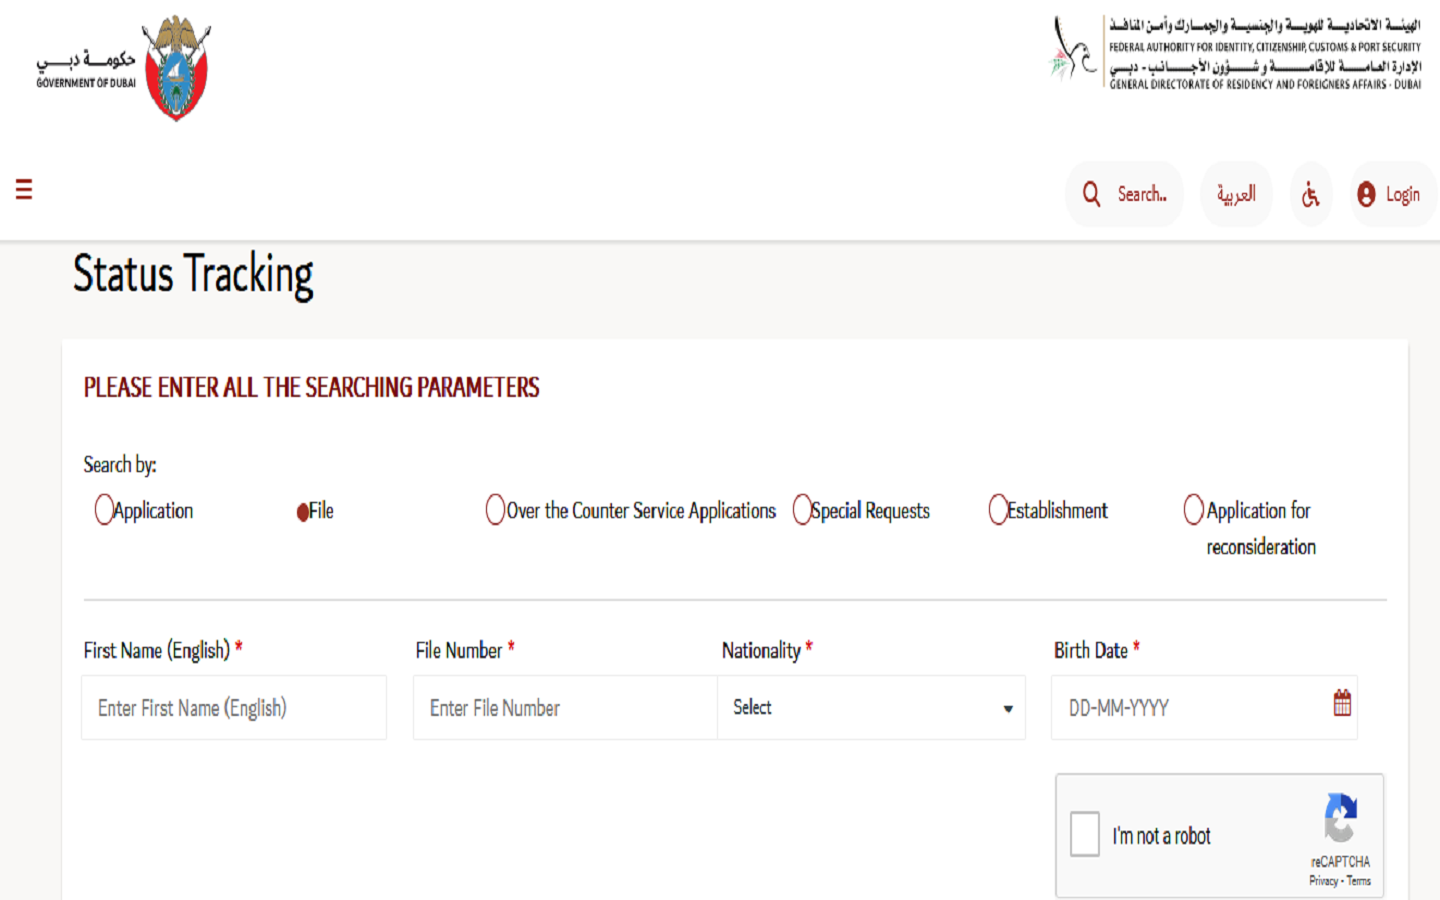The image size is (1440, 900).
Task: Switch the site language to العربية
Action: (1236, 194)
